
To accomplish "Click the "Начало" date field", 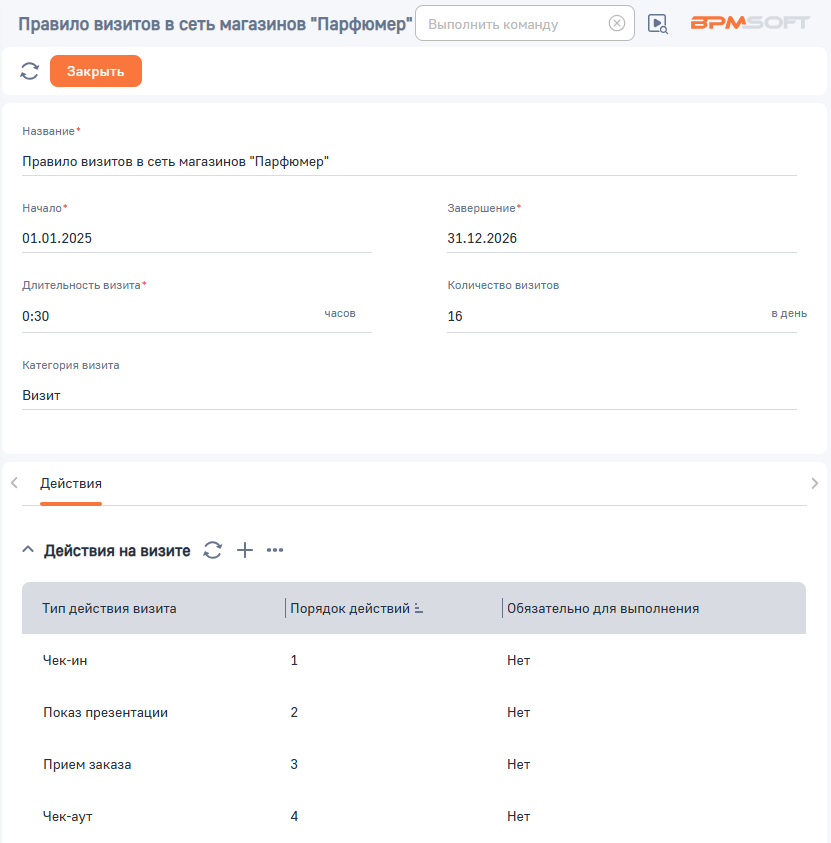I will point(196,238).
